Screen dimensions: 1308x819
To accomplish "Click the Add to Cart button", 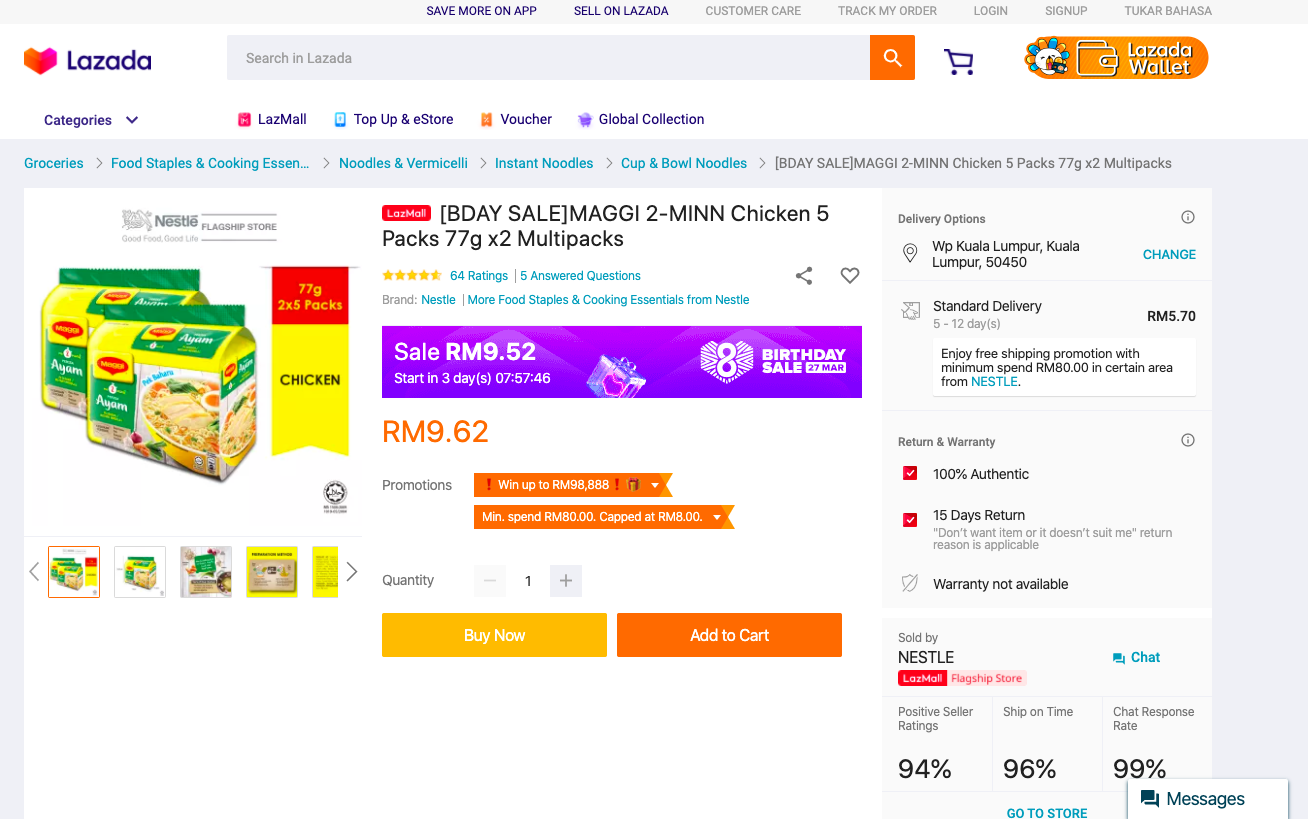I will [x=729, y=635].
